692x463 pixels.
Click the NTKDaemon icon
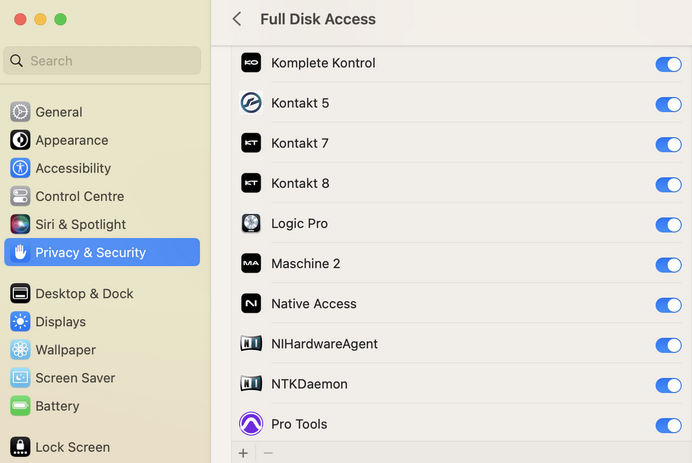click(251, 384)
